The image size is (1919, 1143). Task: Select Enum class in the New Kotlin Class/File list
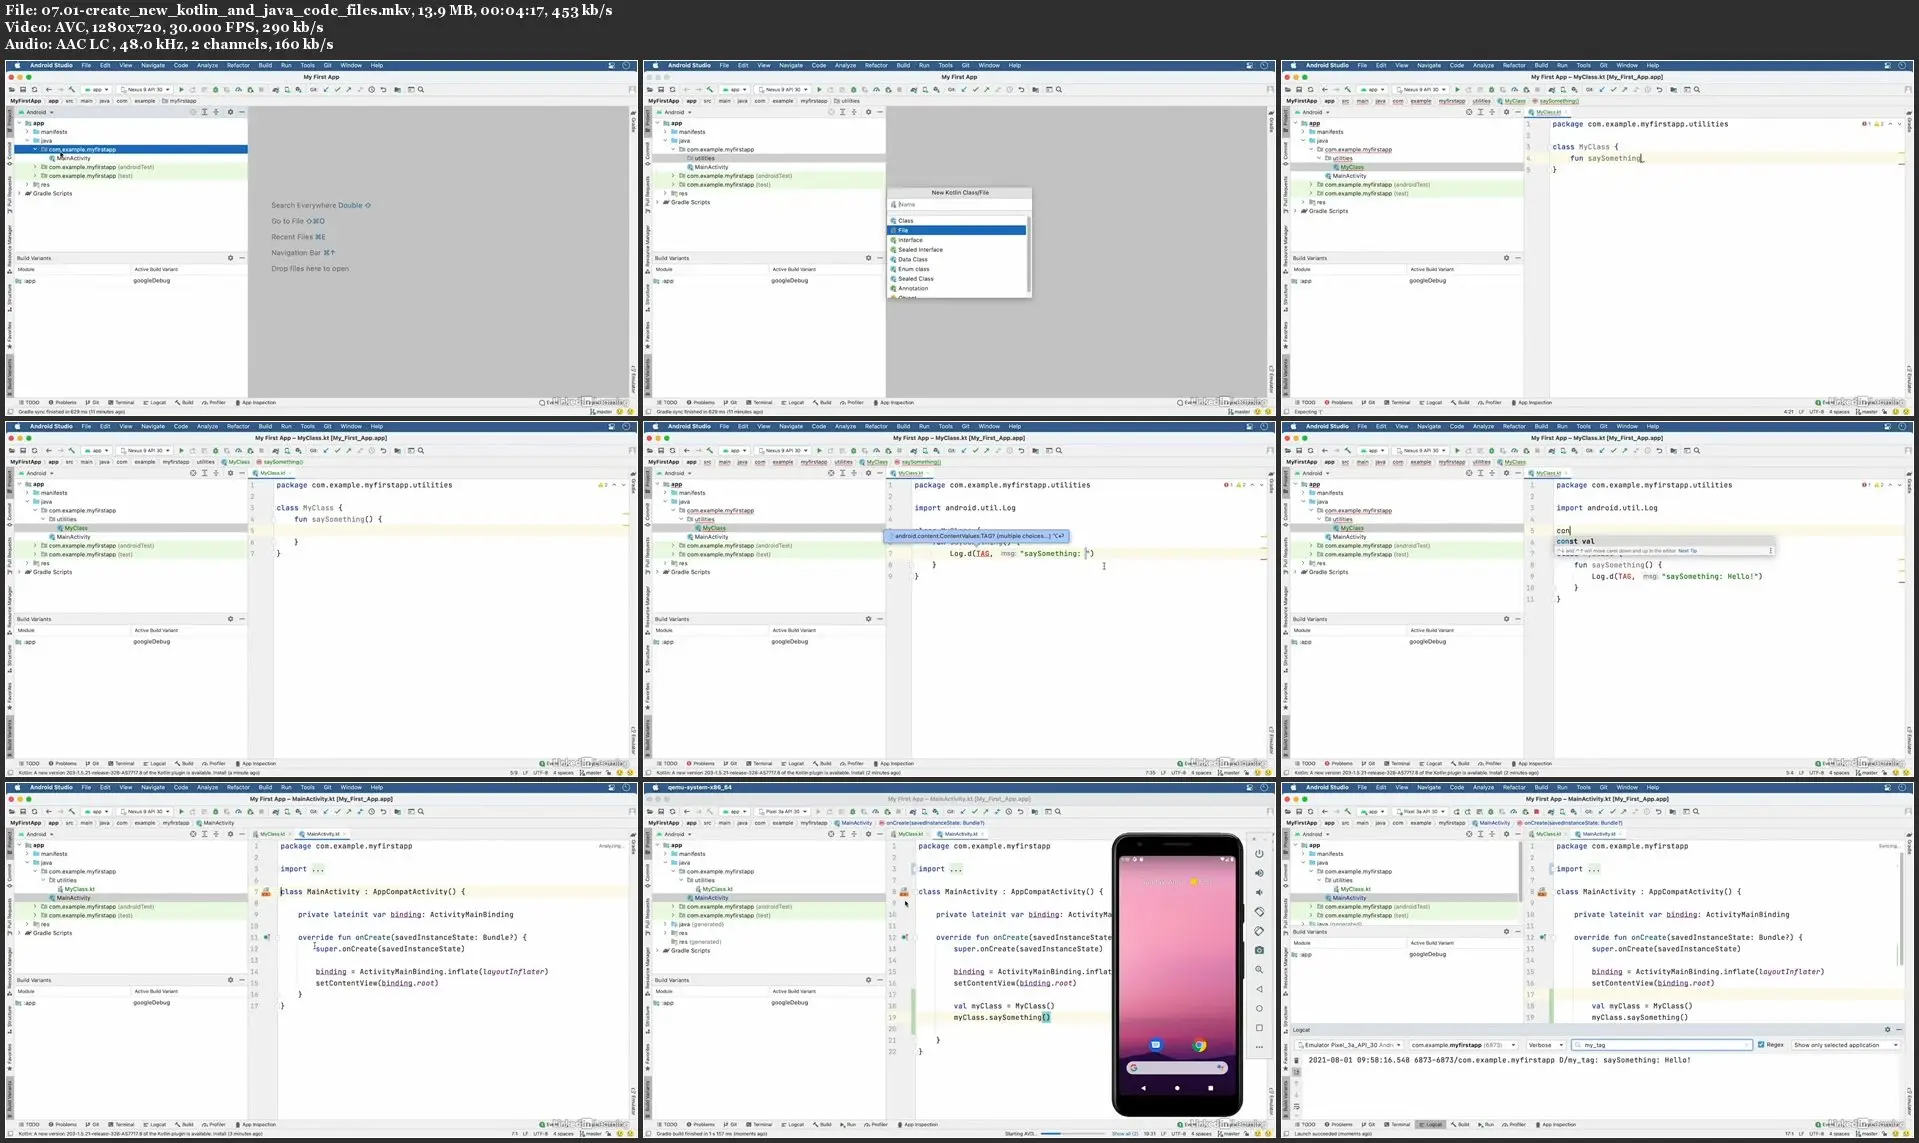pyautogui.click(x=957, y=269)
